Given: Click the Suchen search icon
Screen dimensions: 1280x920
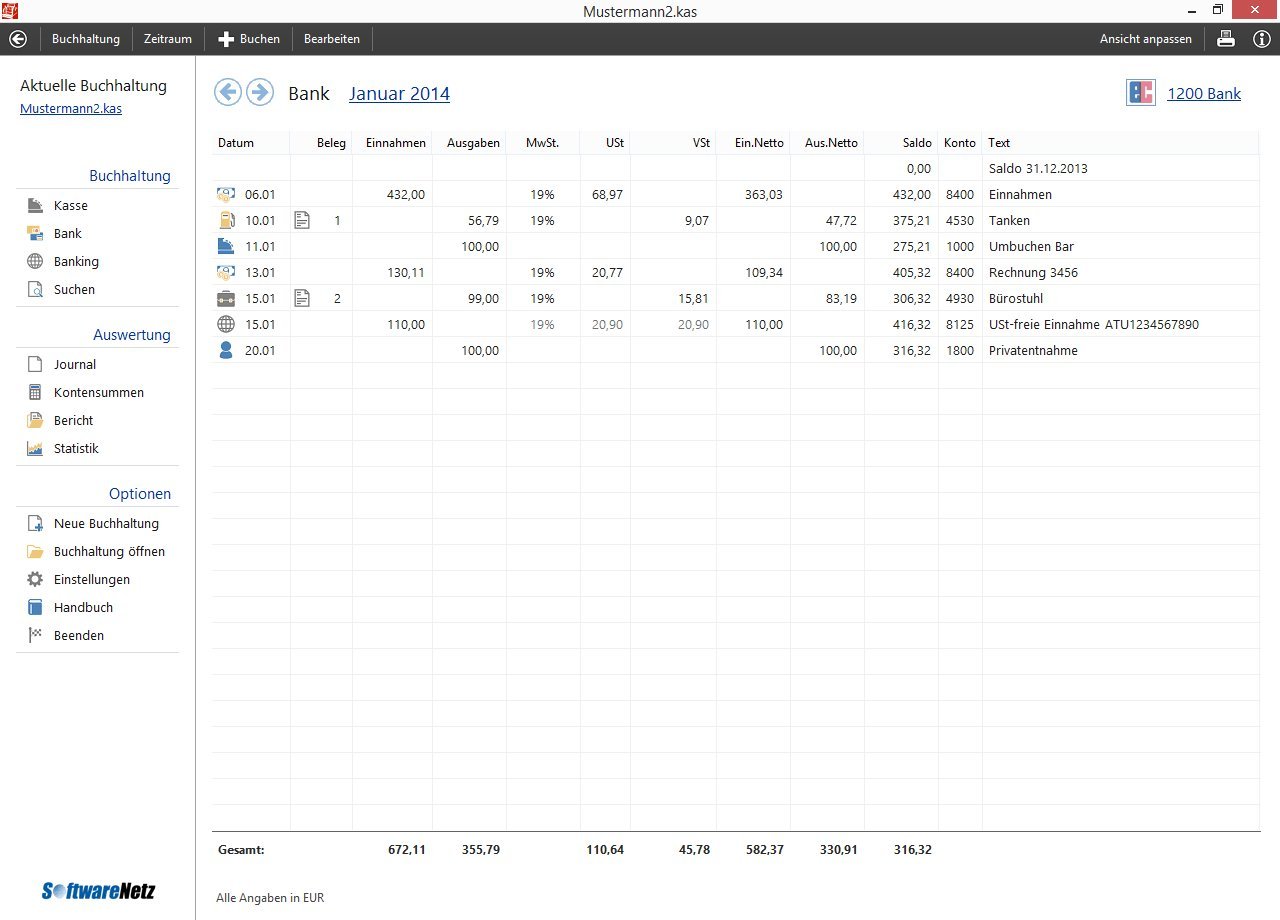Looking at the screenshot, I should tap(35, 289).
